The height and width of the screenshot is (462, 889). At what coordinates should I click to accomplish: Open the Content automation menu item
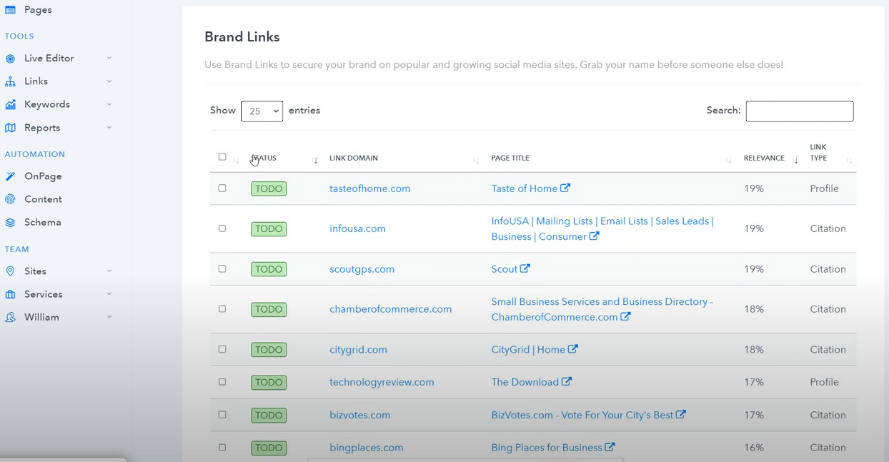[43, 200]
